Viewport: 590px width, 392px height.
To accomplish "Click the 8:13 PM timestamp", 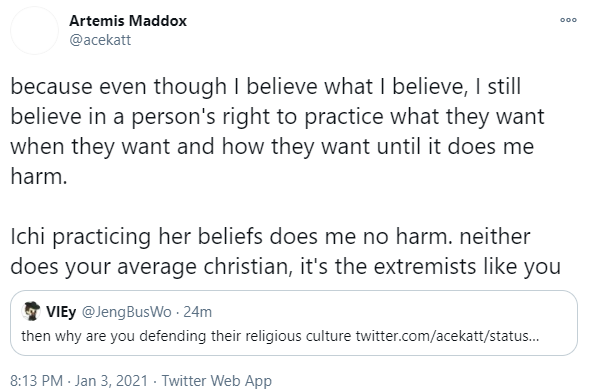I will [36, 381].
